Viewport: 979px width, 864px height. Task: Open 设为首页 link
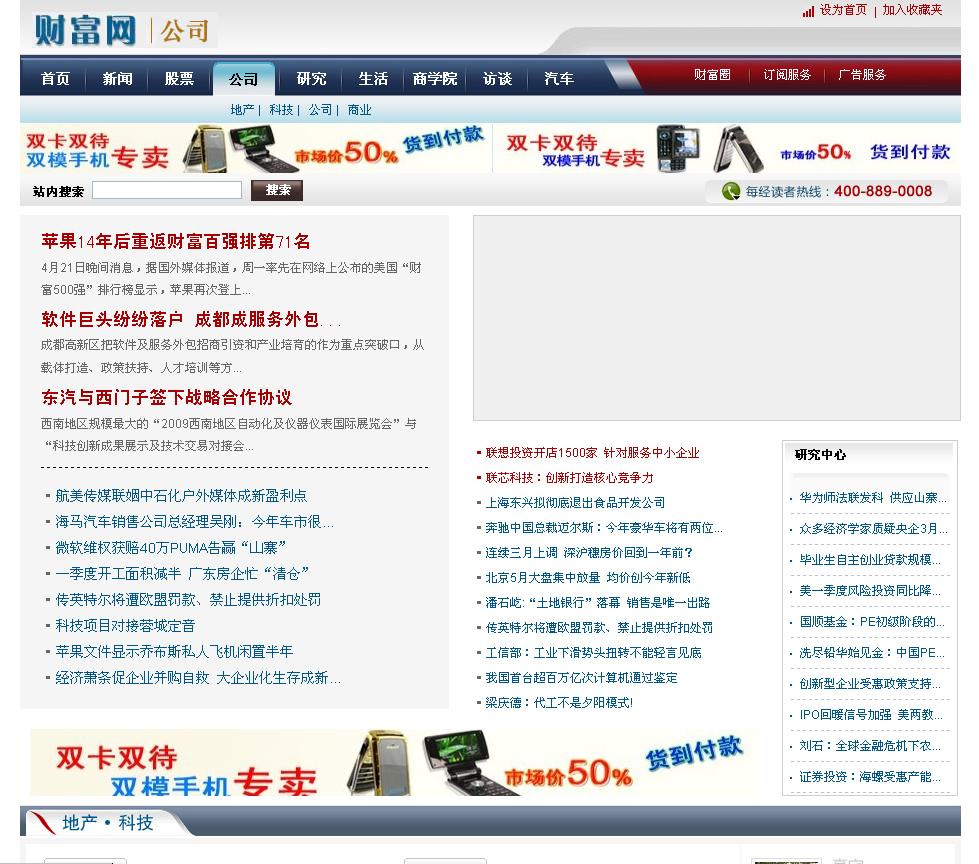[x=843, y=10]
